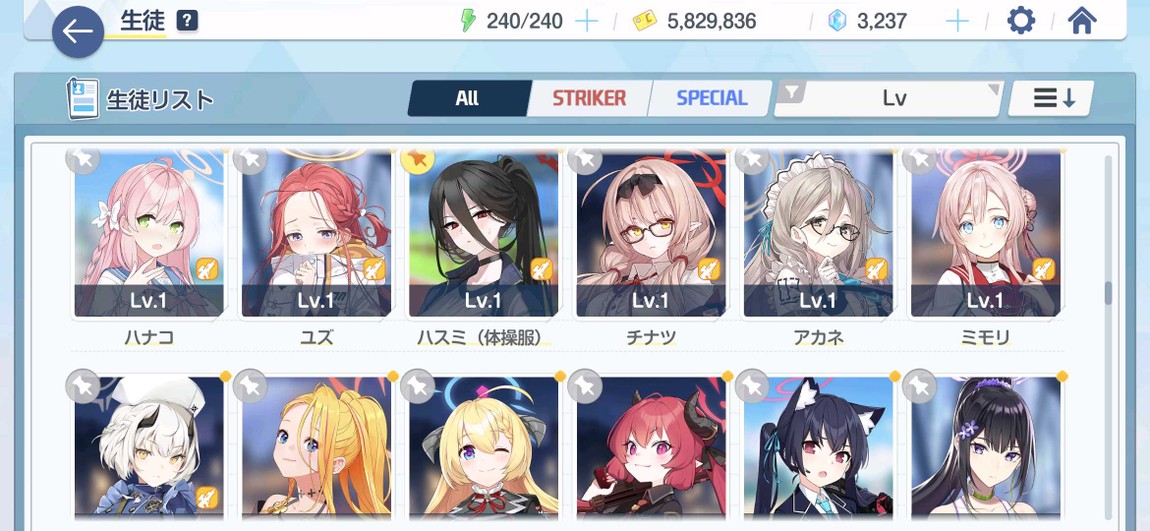Click the blue gem currency icon
Viewport: 1150px width, 531px height.
(x=837, y=21)
